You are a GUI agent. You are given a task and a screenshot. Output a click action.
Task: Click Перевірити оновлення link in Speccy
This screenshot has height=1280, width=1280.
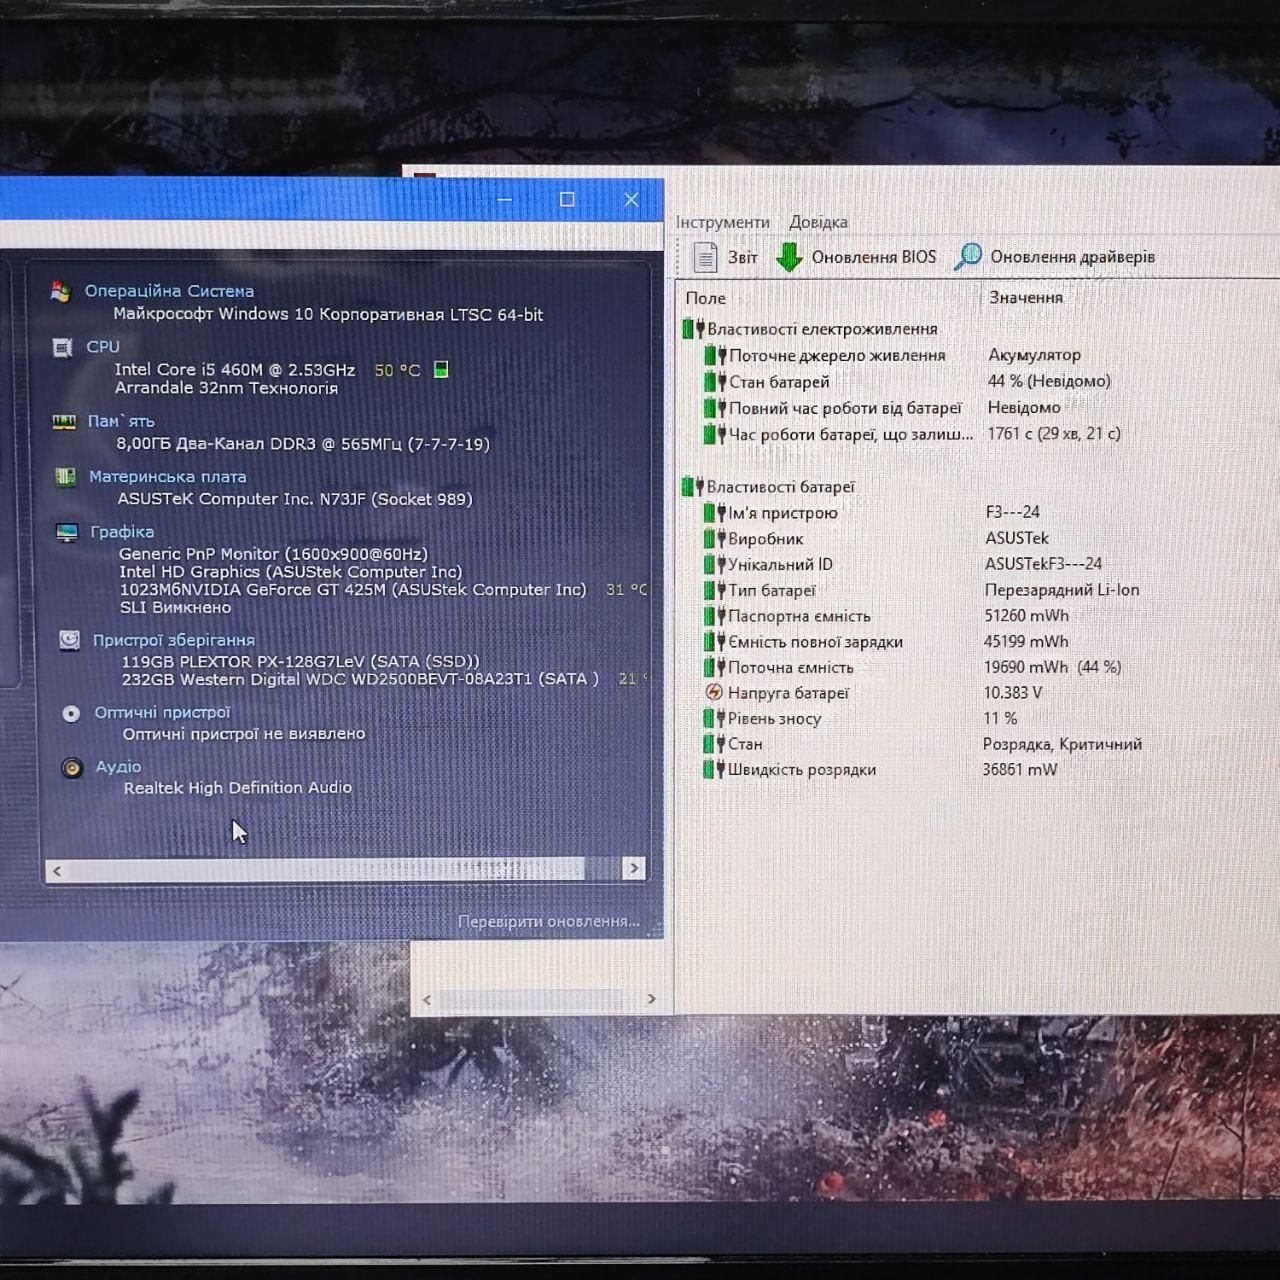point(549,921)
